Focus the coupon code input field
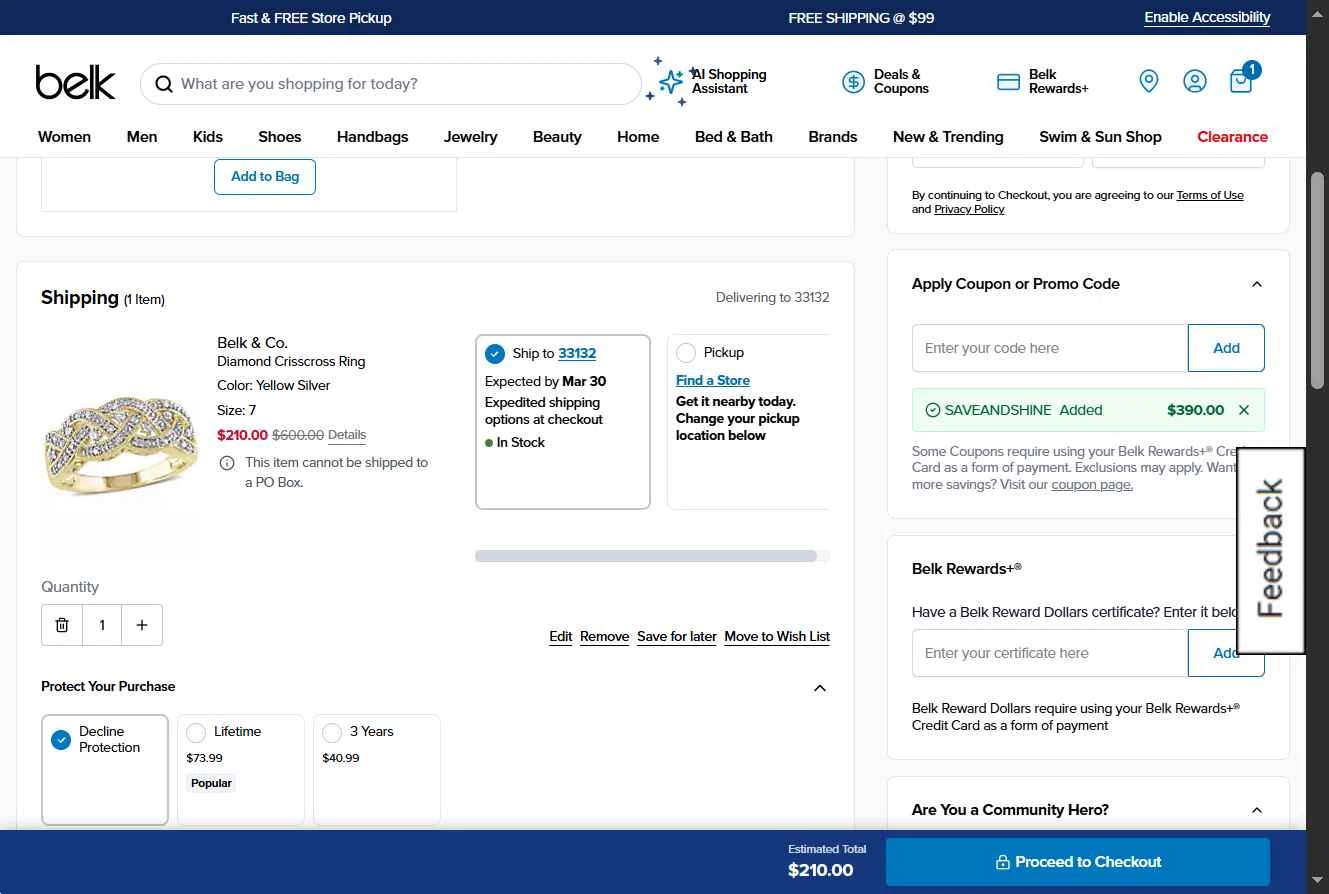 pos(1050,348)
